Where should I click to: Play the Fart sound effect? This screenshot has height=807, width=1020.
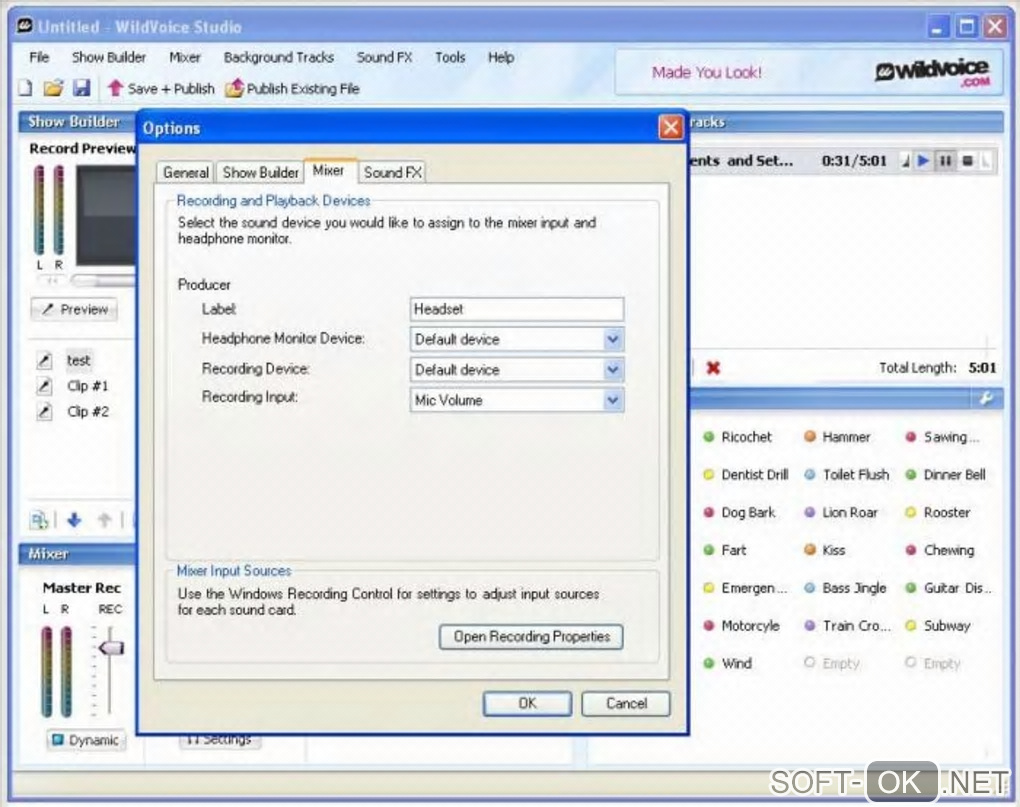(x=725, y=550)
